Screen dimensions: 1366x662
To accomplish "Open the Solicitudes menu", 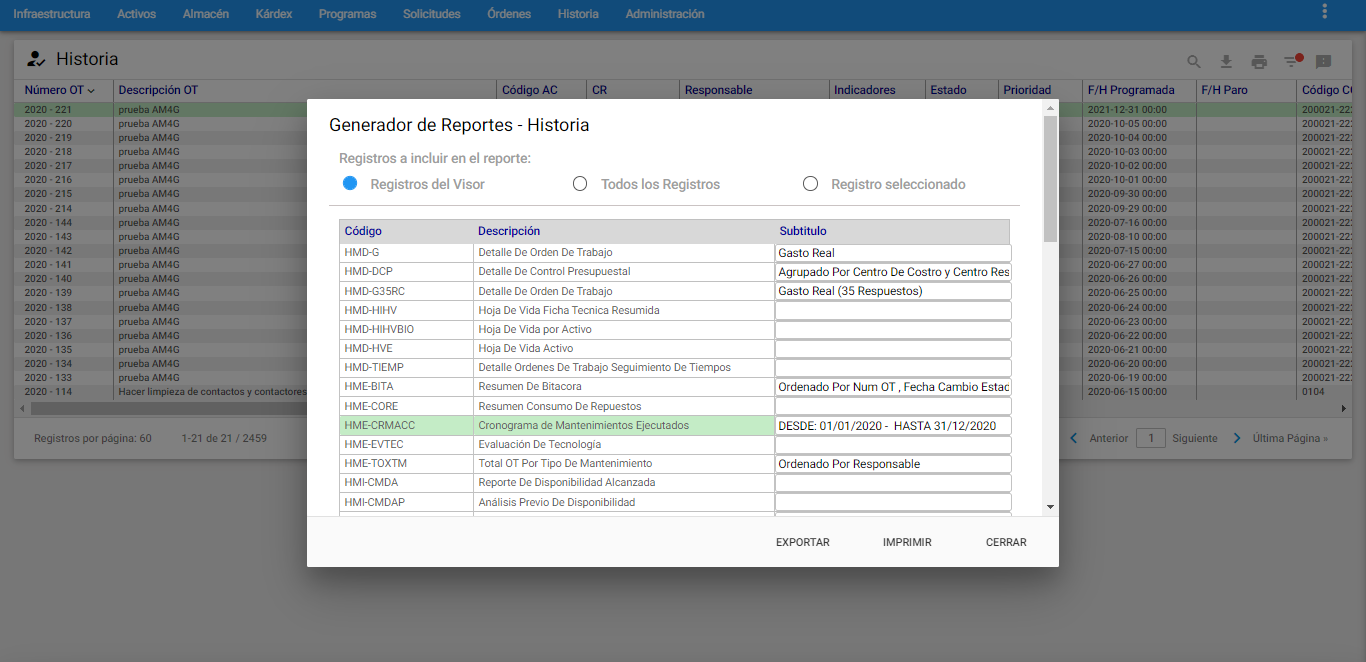I will coord(432,14).
